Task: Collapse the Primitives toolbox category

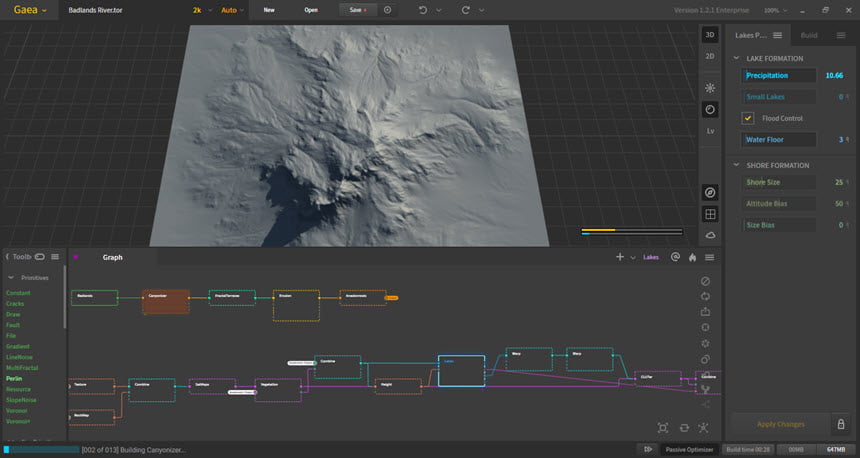Action: point(11,278)
